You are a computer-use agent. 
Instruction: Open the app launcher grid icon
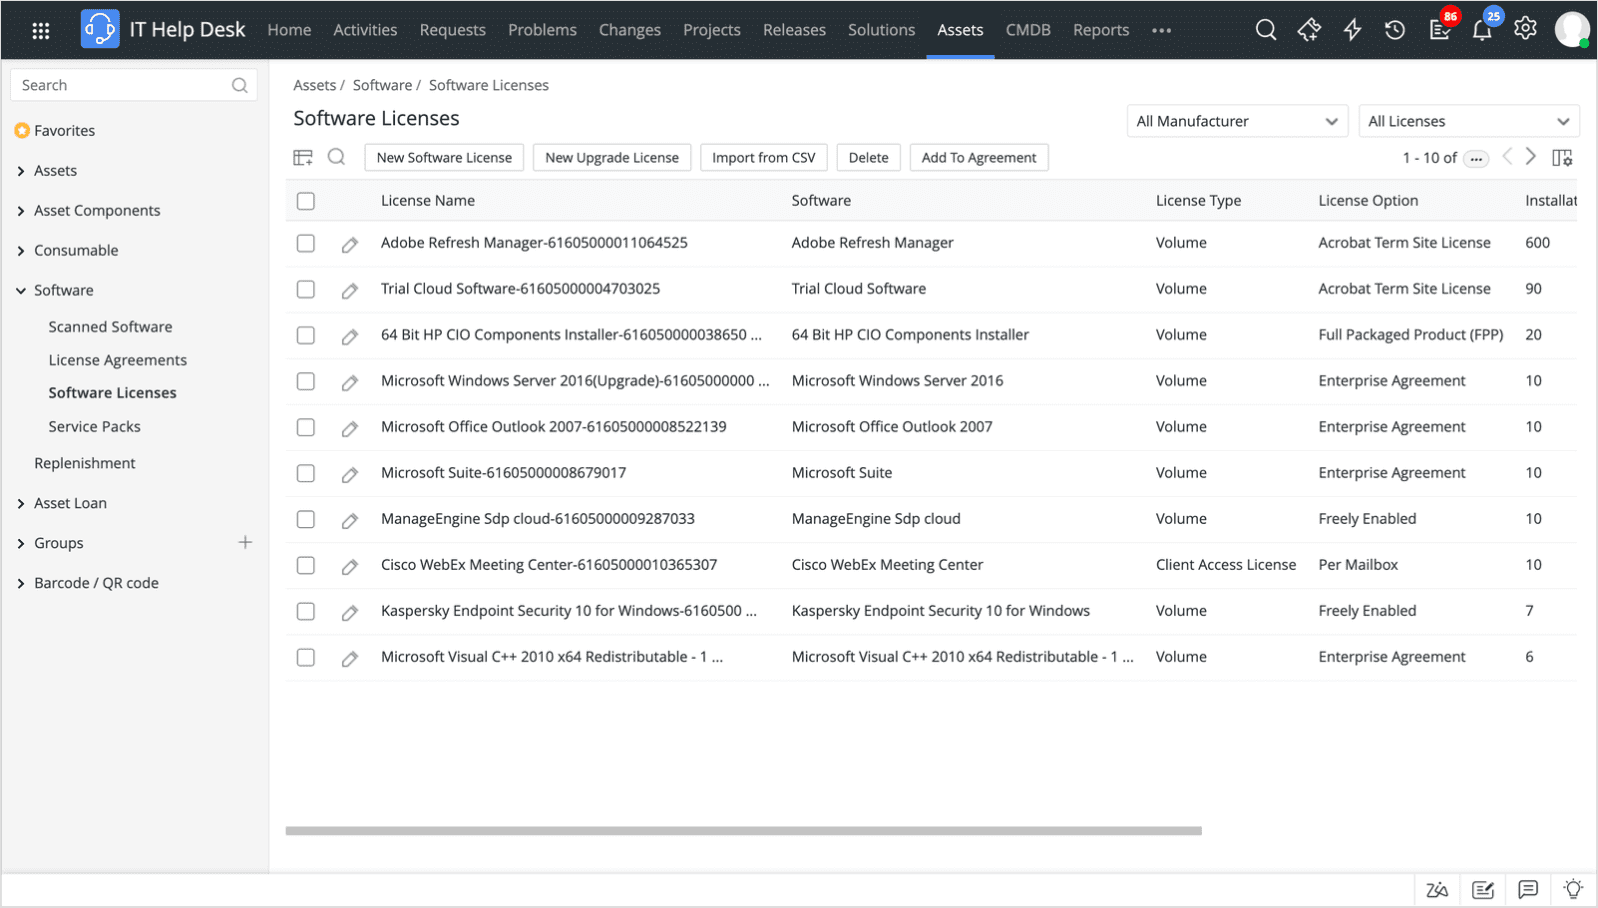(41, 30)
